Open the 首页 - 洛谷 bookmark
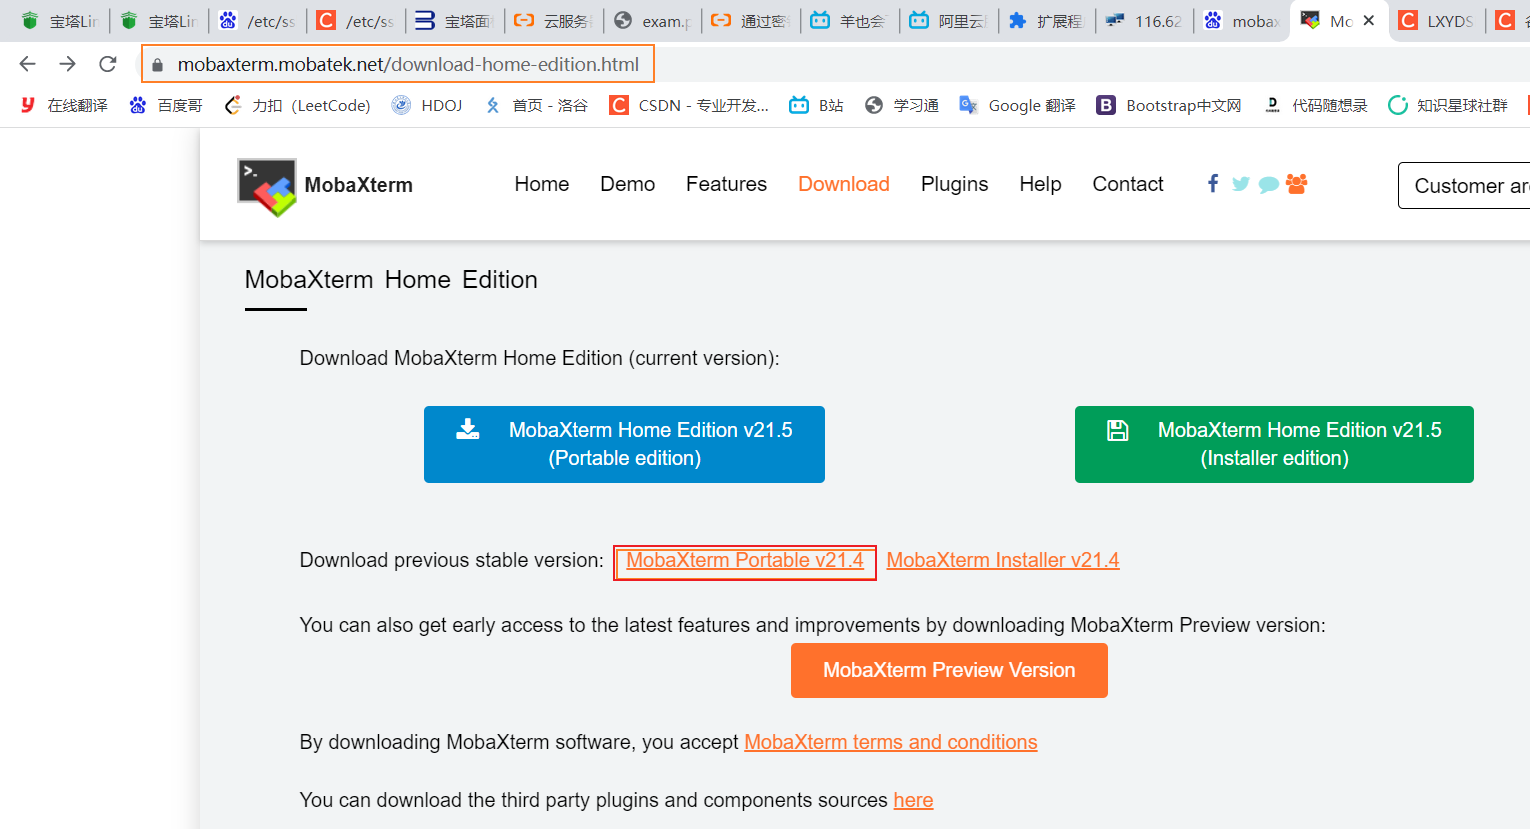 click(x=536, y=105)
